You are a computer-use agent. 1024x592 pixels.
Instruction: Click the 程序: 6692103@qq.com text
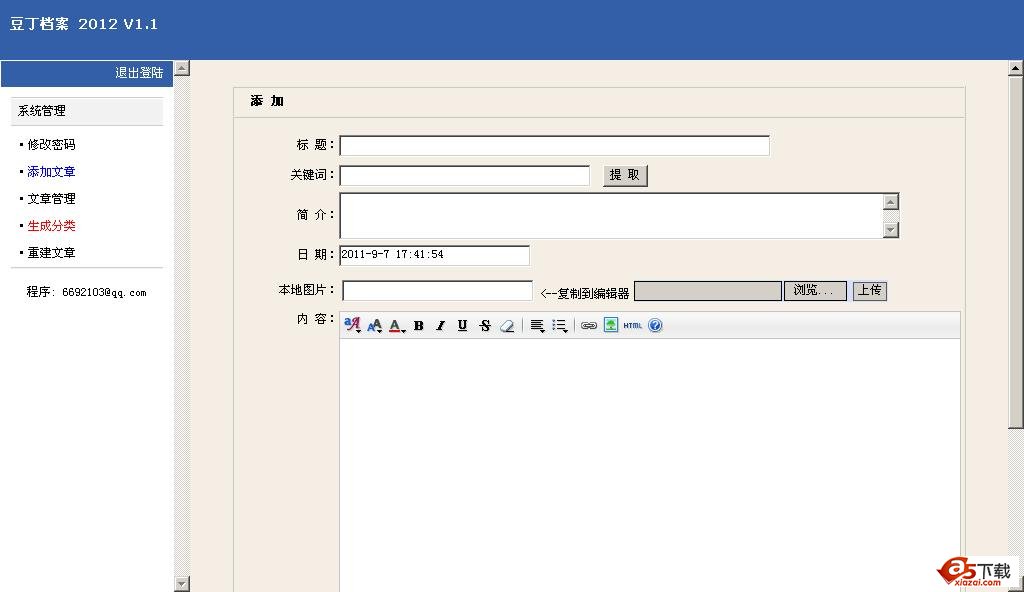[x=86, y=292]
